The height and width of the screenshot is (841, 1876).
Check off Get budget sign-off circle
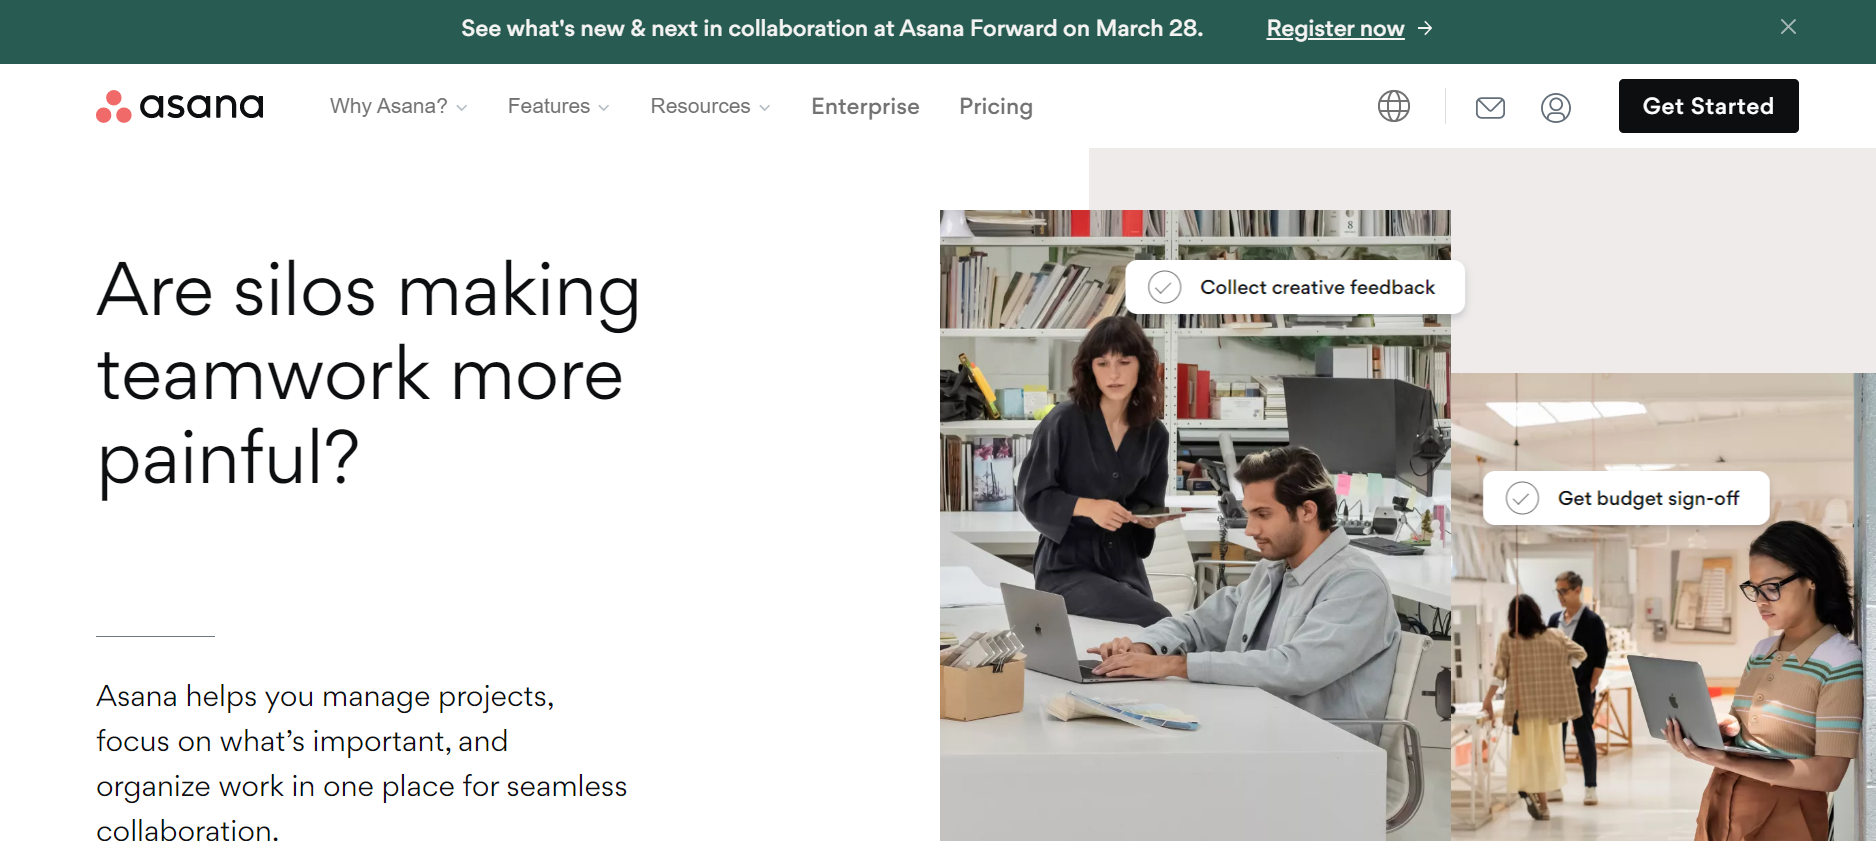coord(1522,498)
